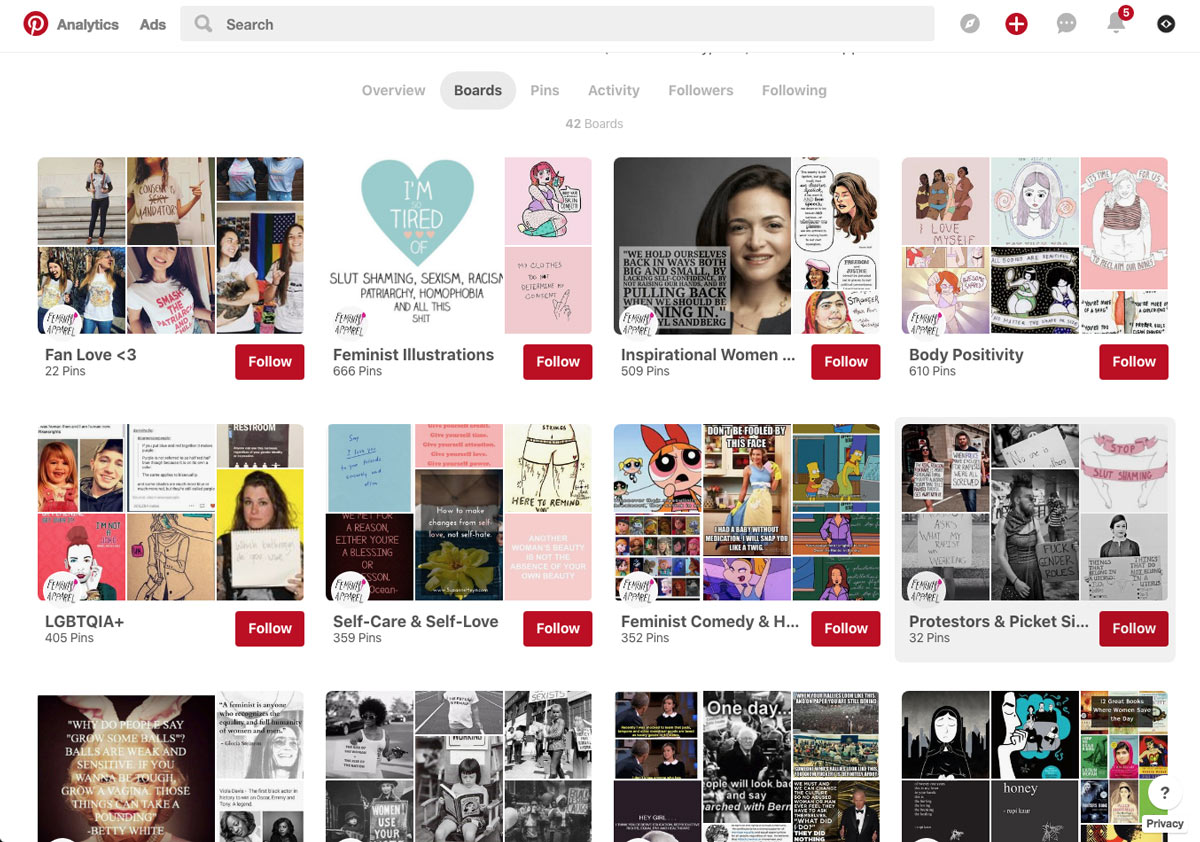Viewport: 1200px width, 842px height.
Task: Open help via the question mark button
Action: 1163,792
